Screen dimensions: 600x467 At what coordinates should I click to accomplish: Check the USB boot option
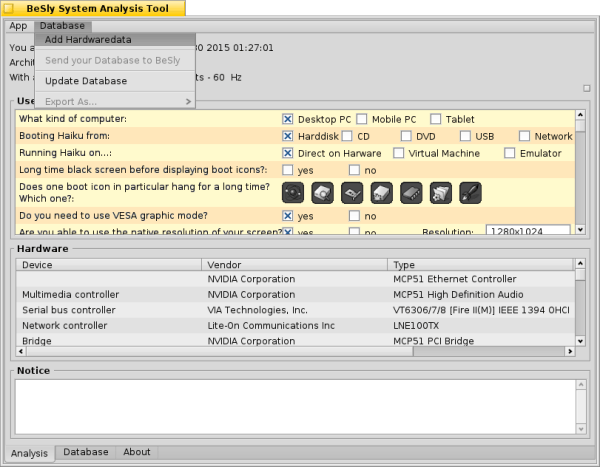(x=466, y=136)
